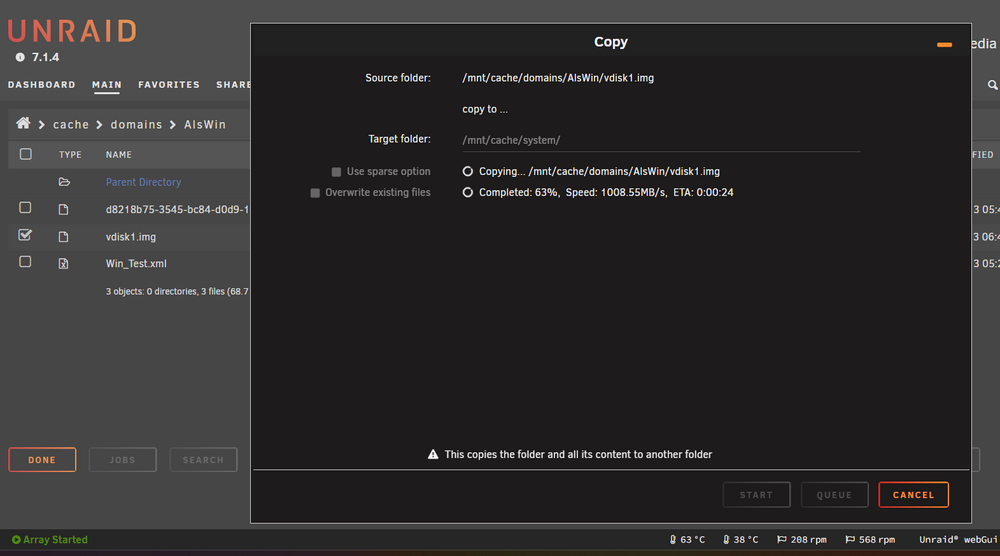Click the Copying... status line

point(599,172)
